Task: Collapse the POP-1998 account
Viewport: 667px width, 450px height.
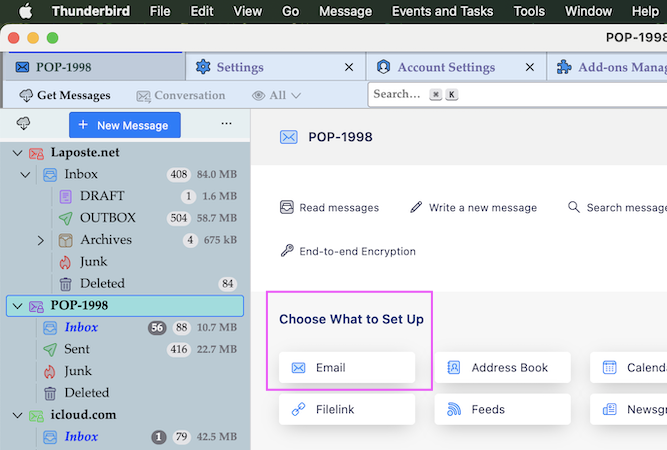Action: tap(17, 306)
